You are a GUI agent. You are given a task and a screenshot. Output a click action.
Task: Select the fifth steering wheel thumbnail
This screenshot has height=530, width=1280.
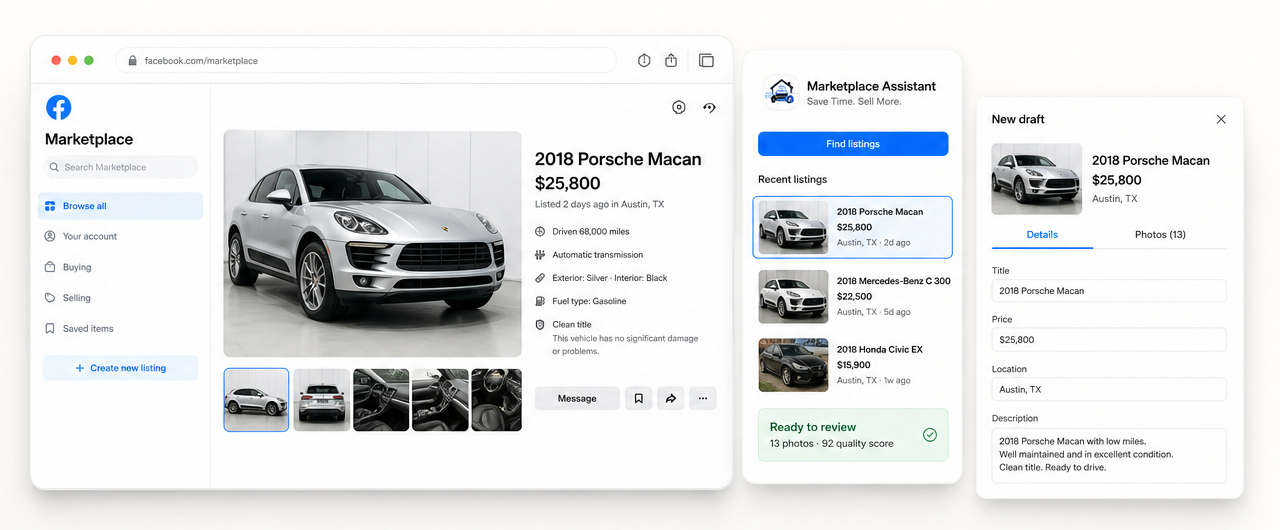[x=497, y=400]
